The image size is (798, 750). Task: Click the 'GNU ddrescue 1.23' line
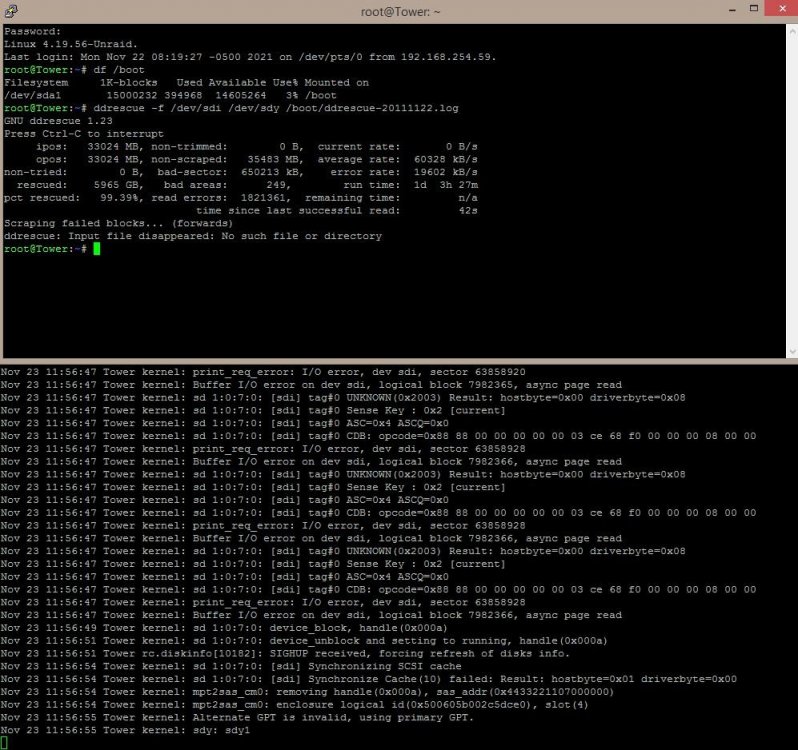coord(58,121)
